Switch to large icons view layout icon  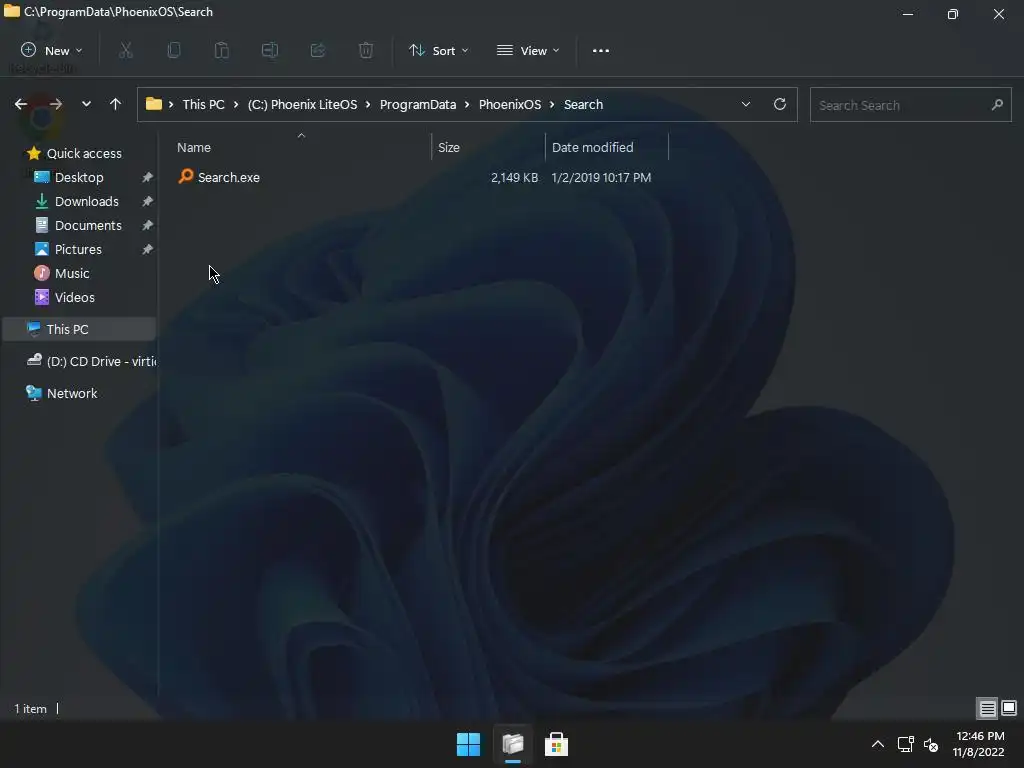point(1009,708)
